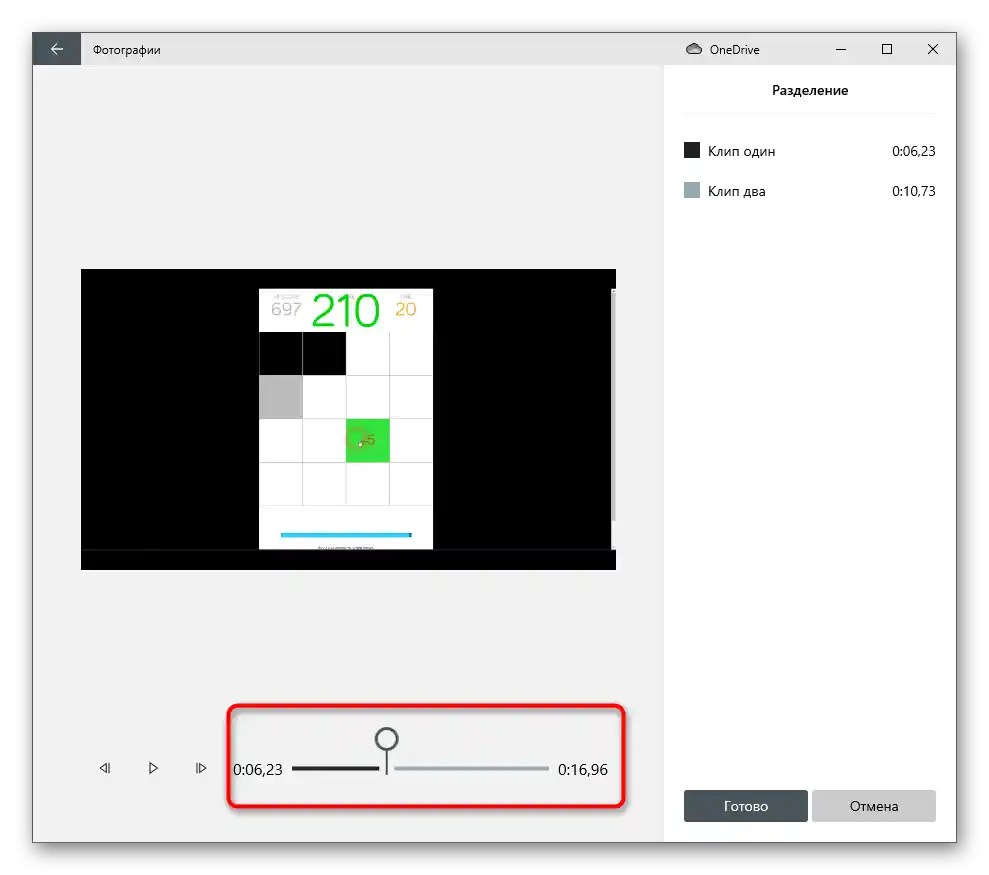989x875 pixels.
Task: Confirm split with Готово button
Action: tap(746, 806)
